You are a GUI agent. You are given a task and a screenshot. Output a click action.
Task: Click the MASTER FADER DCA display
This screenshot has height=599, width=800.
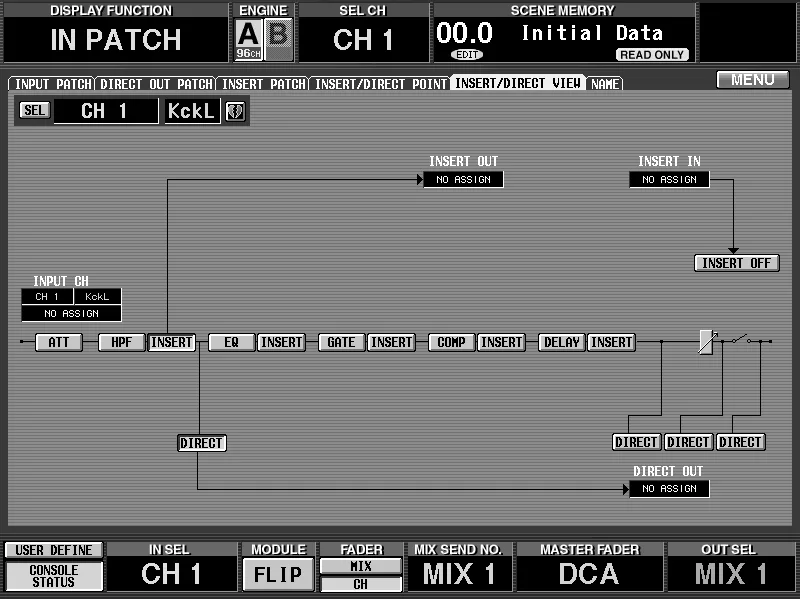[589, 573]
